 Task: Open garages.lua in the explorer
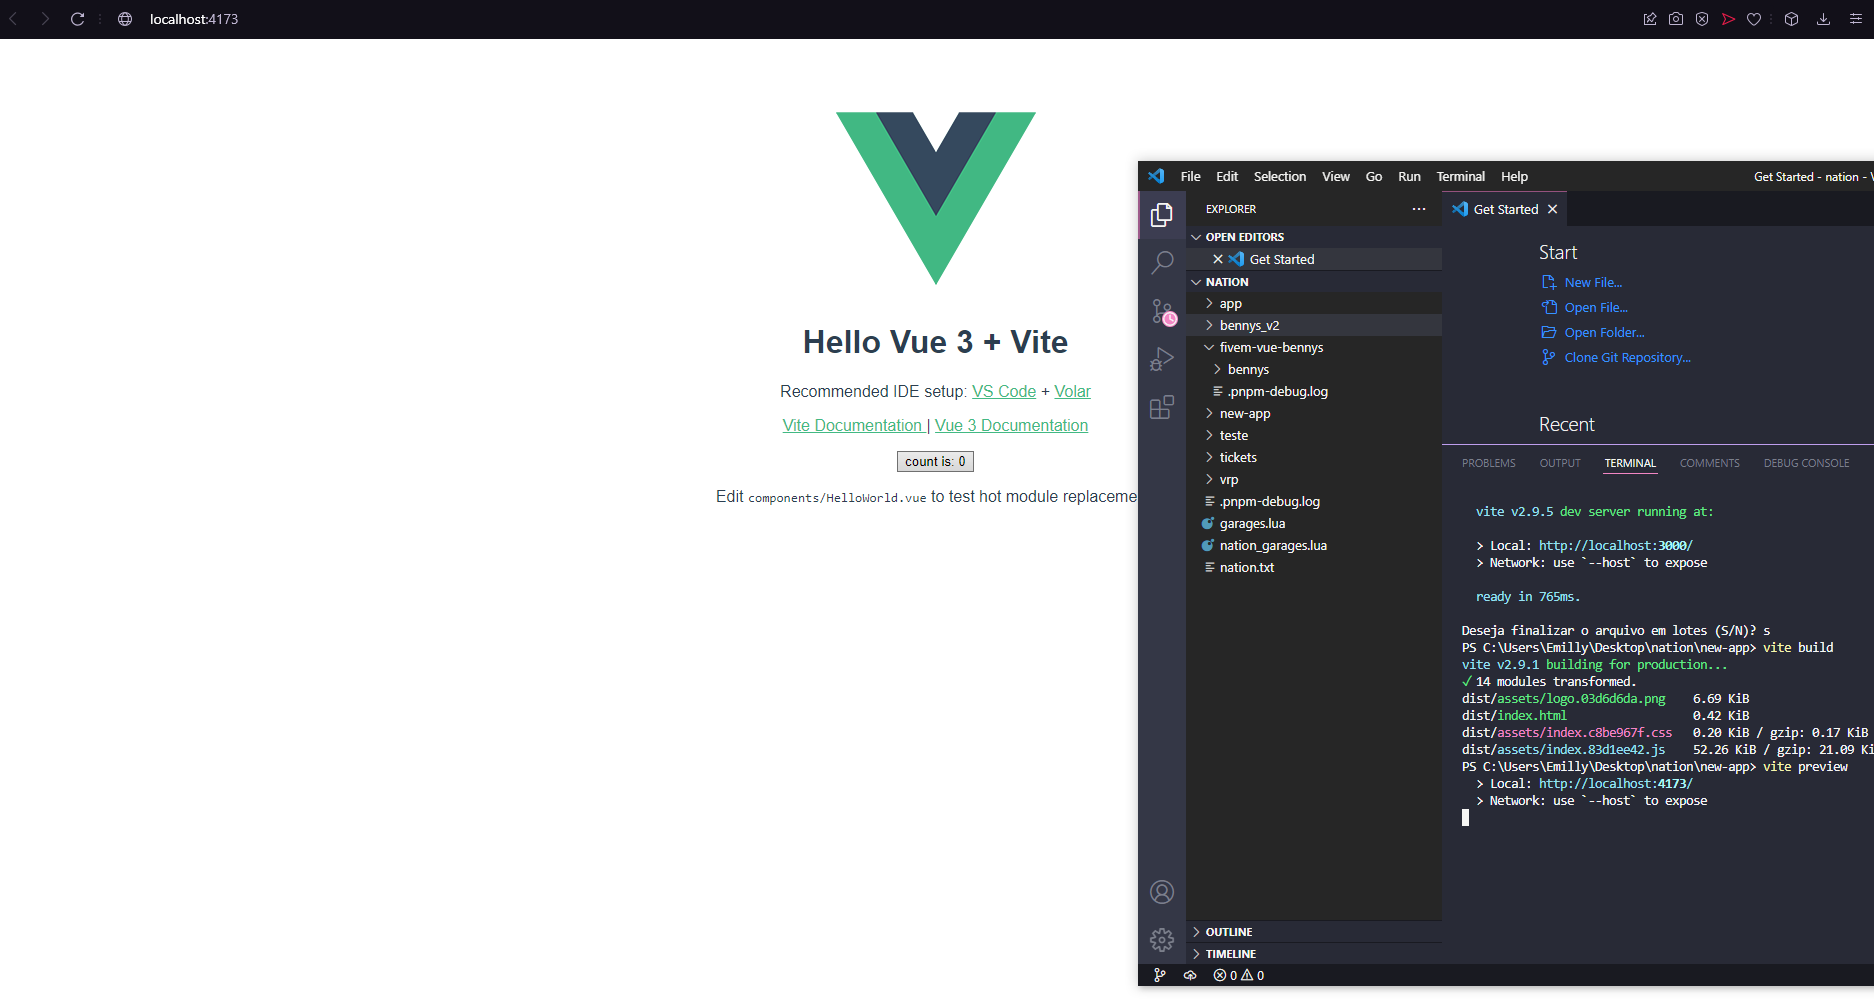coord(1314,524)
